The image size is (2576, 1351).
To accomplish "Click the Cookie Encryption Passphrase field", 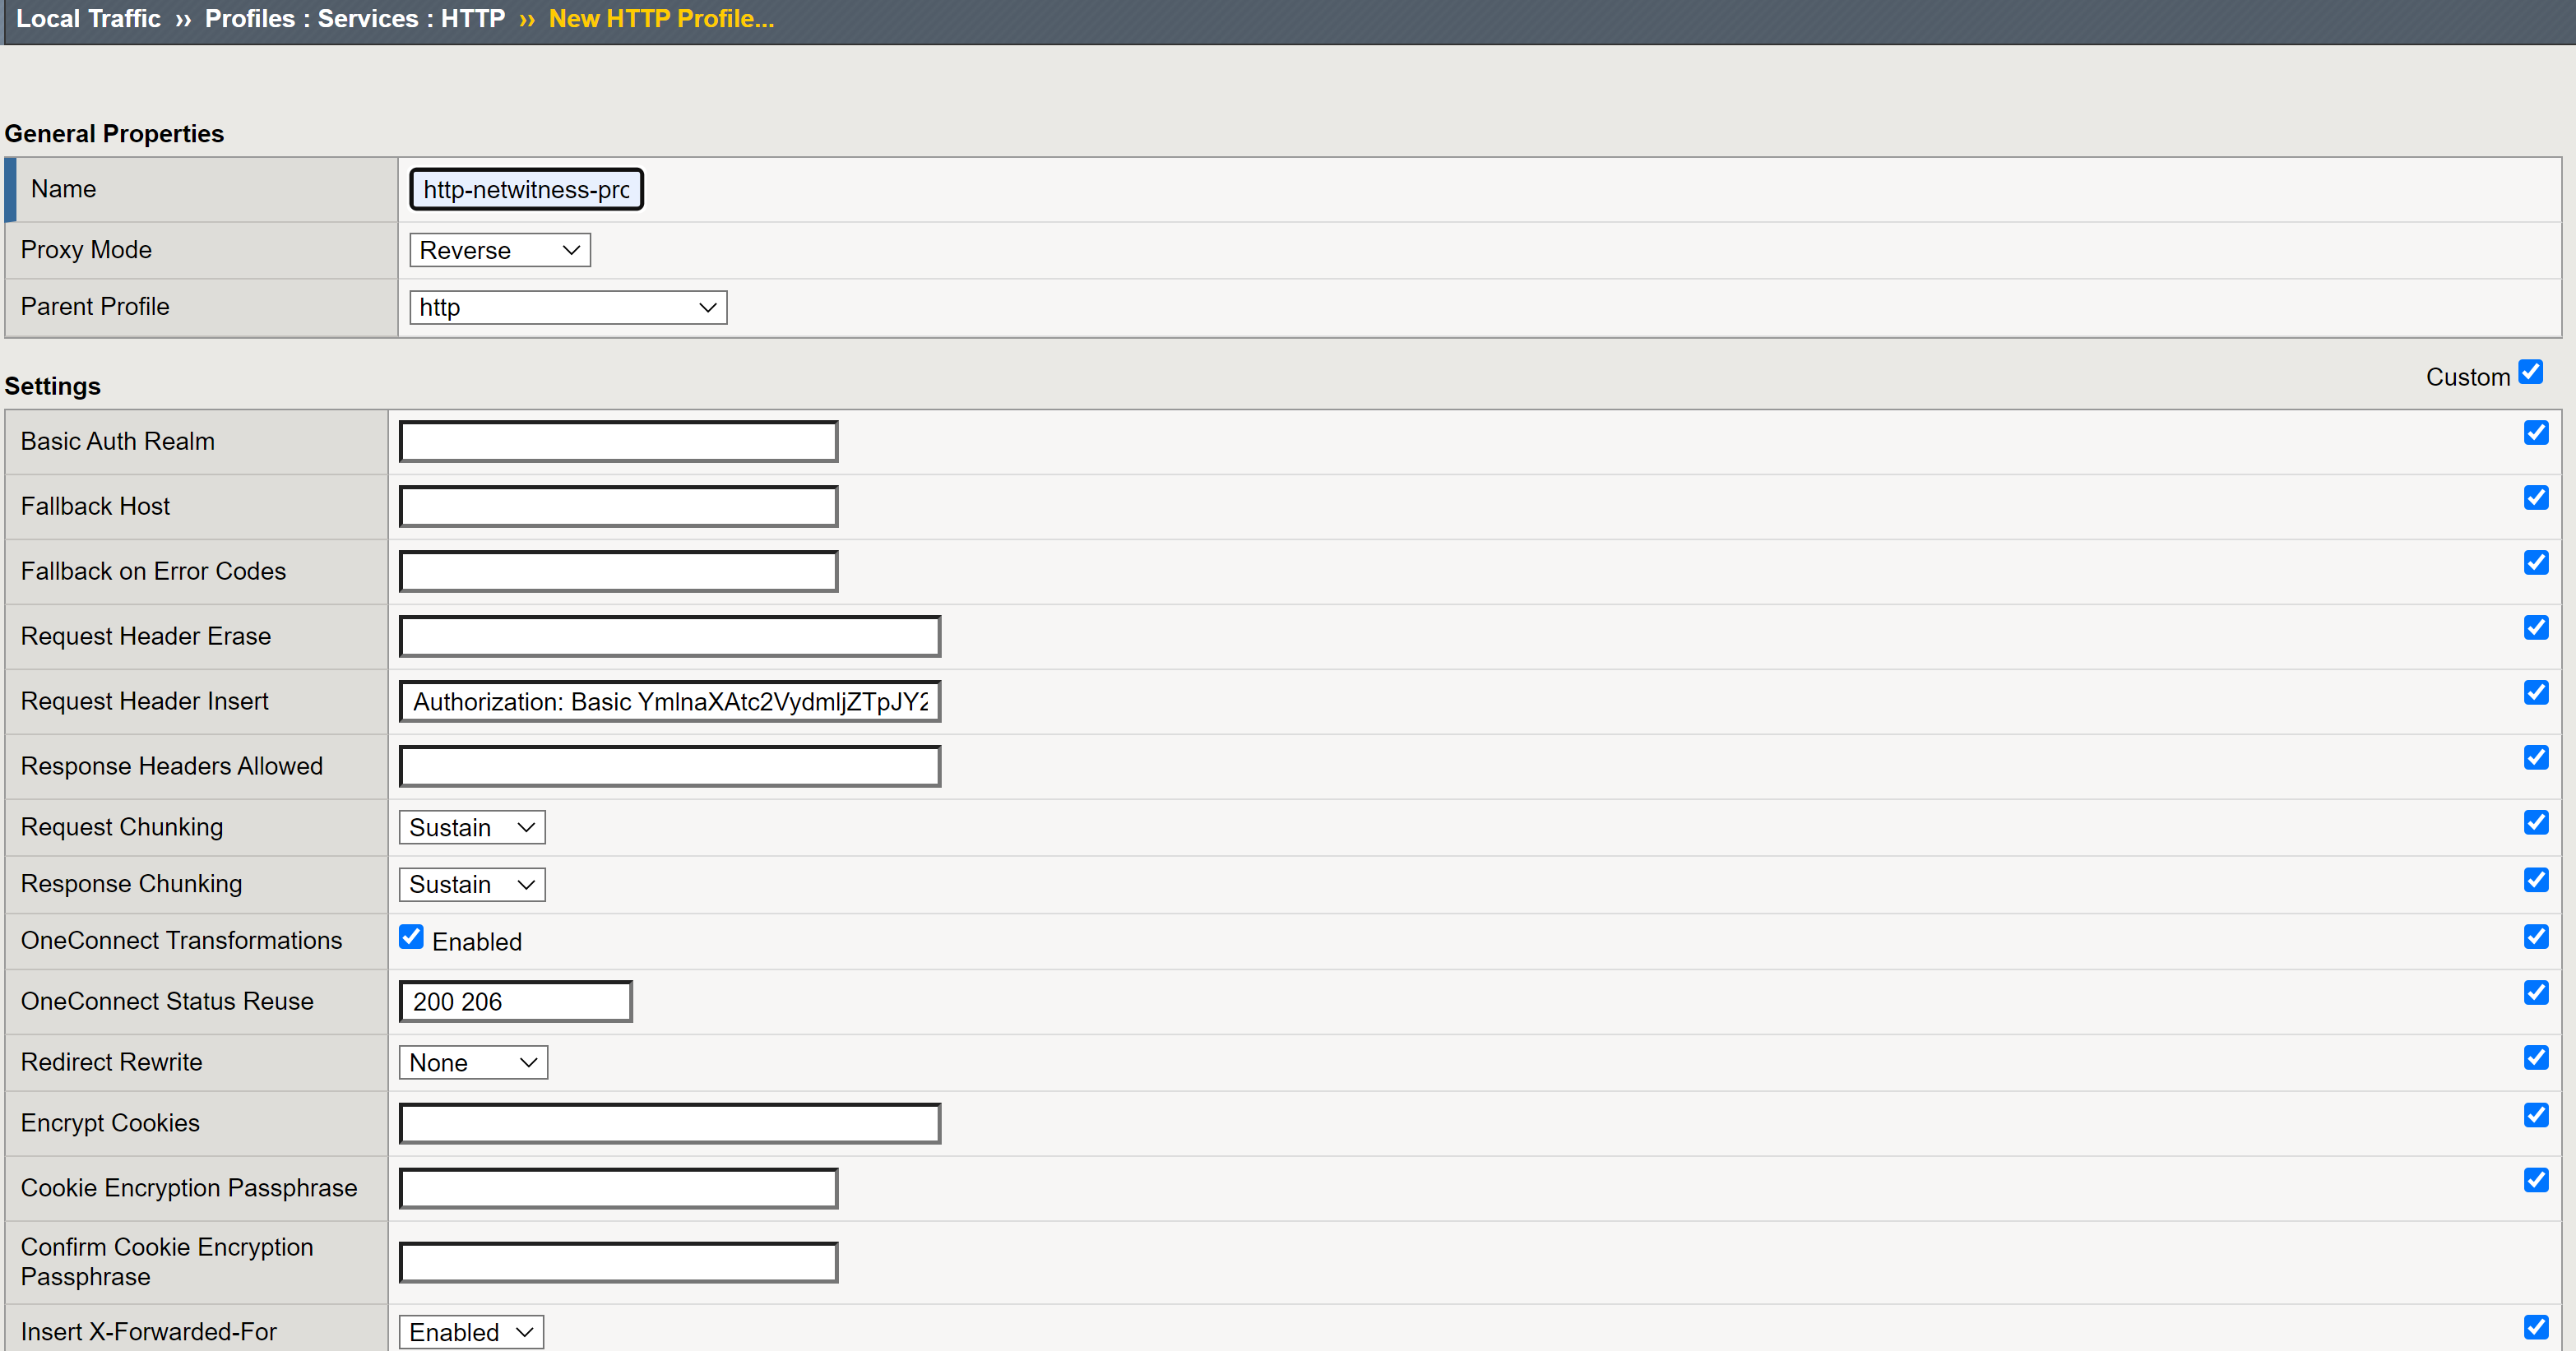I will pos(618,1188).
